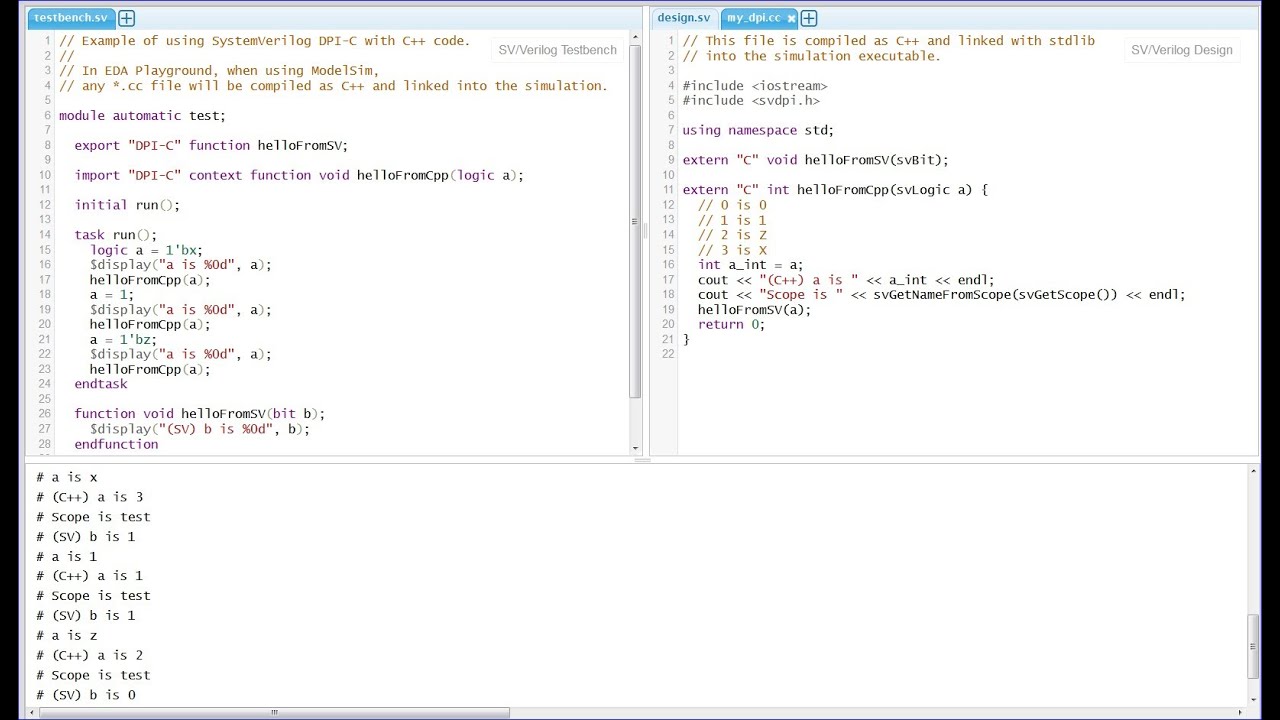The width and height of the screenshot is (1280, 720).
Task: Click the cout "(C++) a is " line
Action: (x=846, y=280)
